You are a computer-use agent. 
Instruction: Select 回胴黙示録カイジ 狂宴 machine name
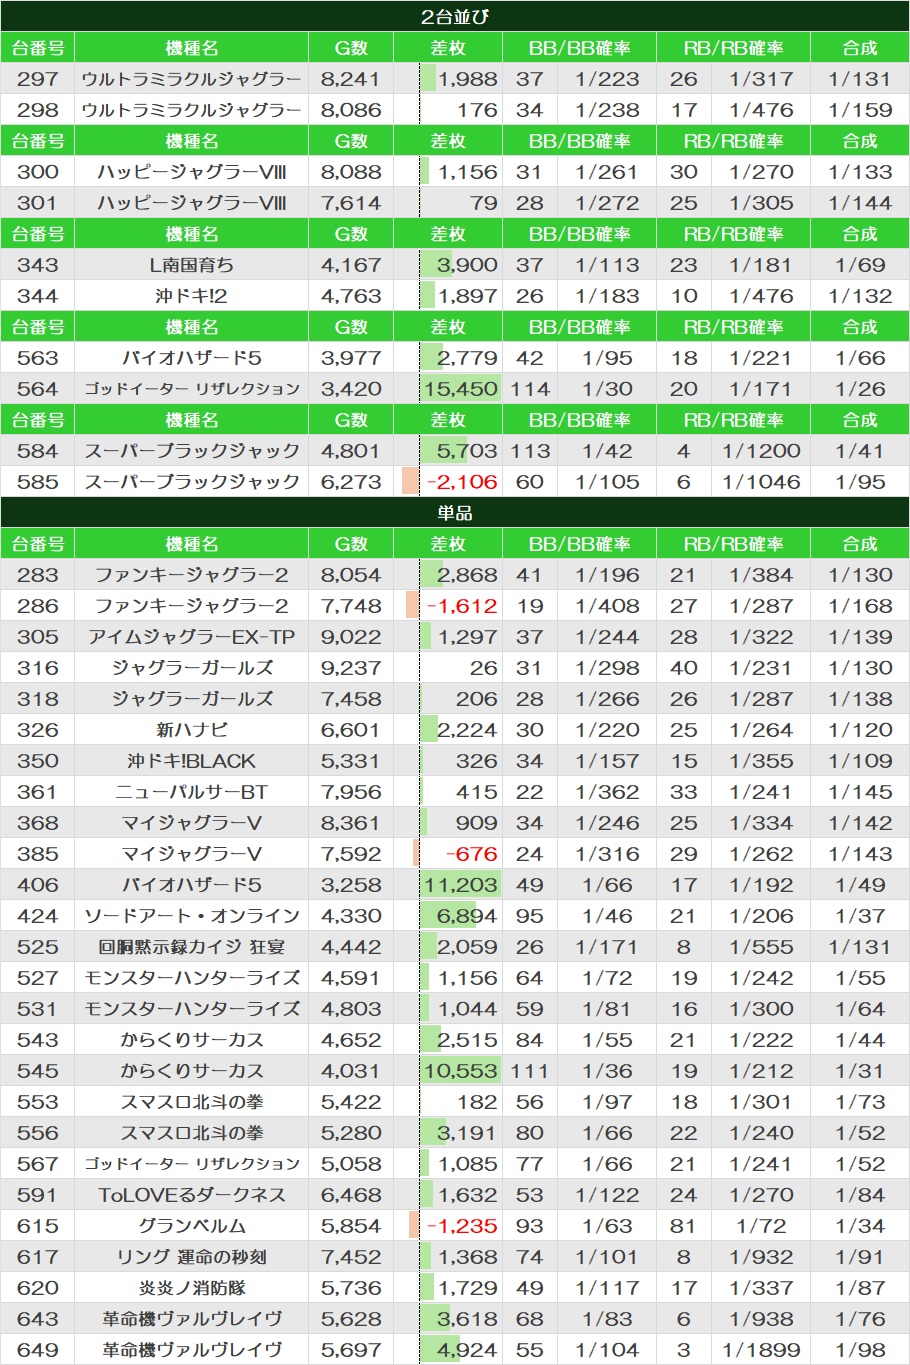[191, 947]
